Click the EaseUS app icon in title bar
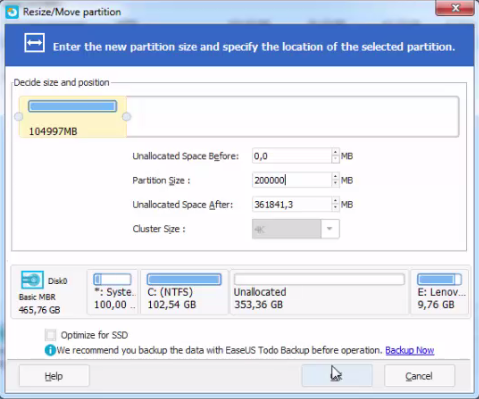This screenshot has height=399, width=479. (12, 12)
